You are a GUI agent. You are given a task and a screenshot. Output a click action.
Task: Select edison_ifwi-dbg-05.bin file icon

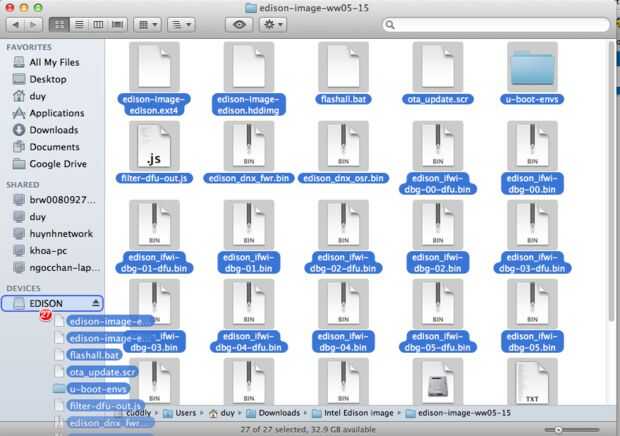click(x=532, y=304)
